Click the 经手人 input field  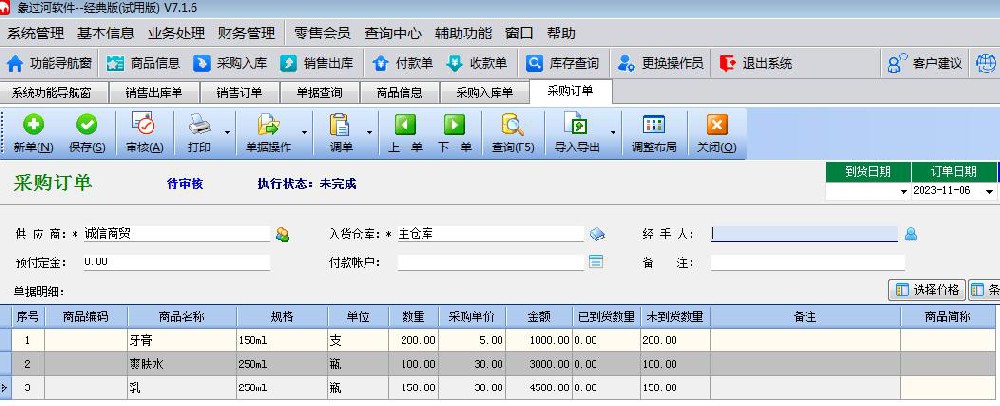(804, 234)
